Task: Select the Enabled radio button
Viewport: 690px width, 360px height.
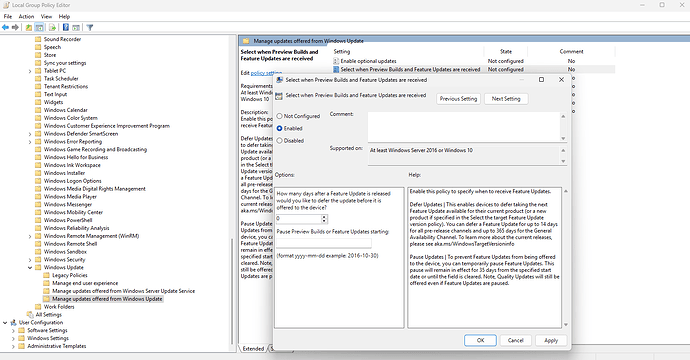Action: (x=279, y=129)
